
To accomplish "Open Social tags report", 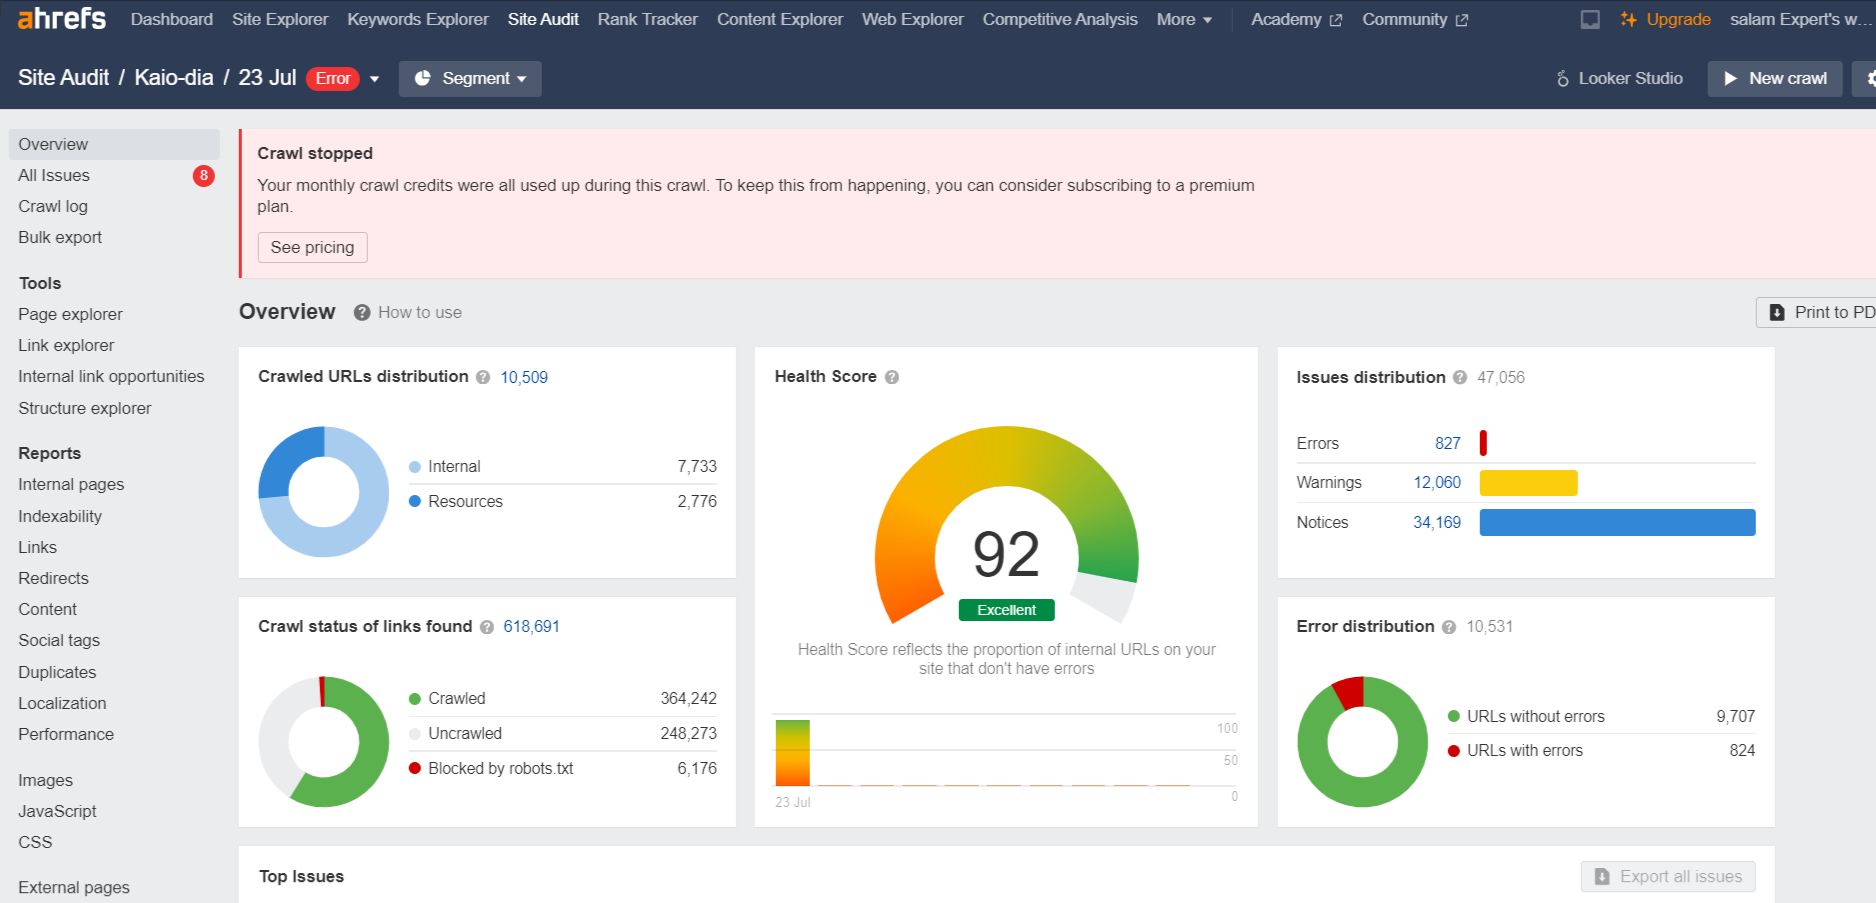I will coord(59,640).
